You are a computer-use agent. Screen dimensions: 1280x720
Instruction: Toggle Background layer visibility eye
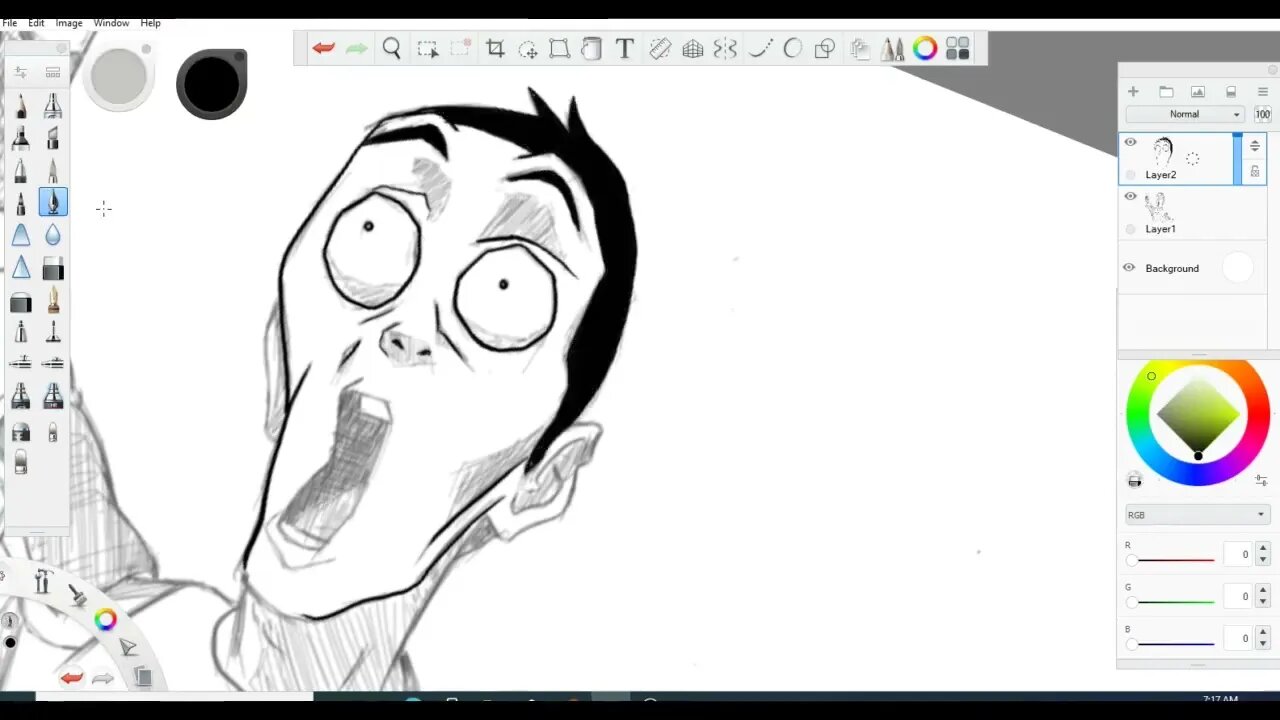1129,268
